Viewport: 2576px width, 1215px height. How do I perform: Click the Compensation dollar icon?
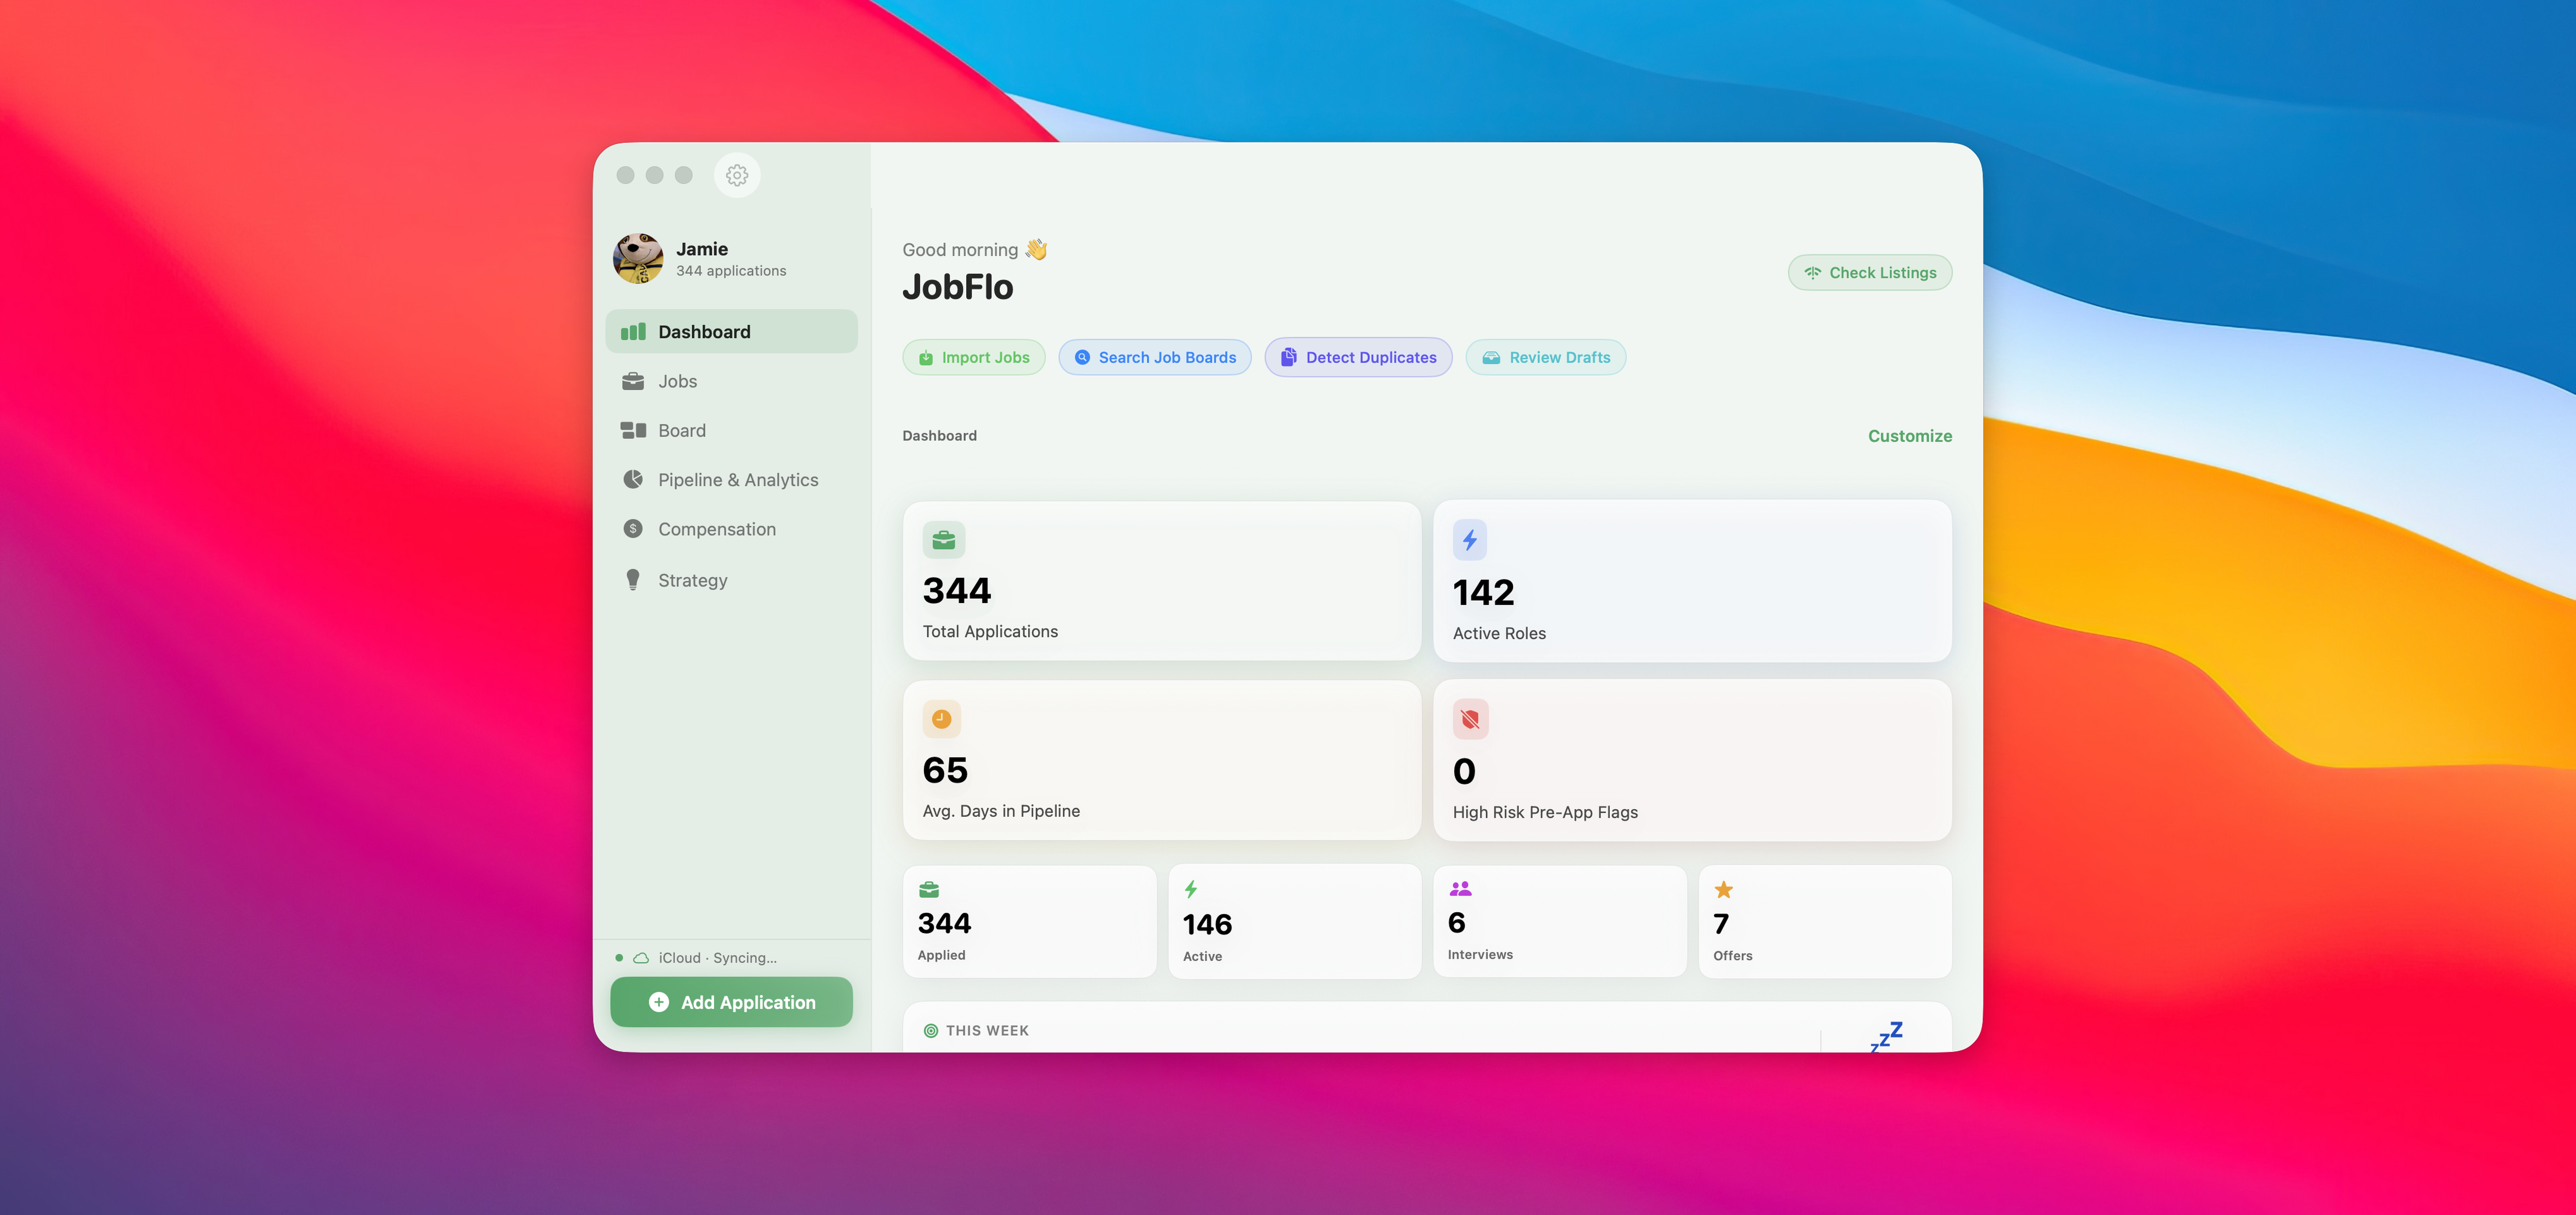(633, 528)
